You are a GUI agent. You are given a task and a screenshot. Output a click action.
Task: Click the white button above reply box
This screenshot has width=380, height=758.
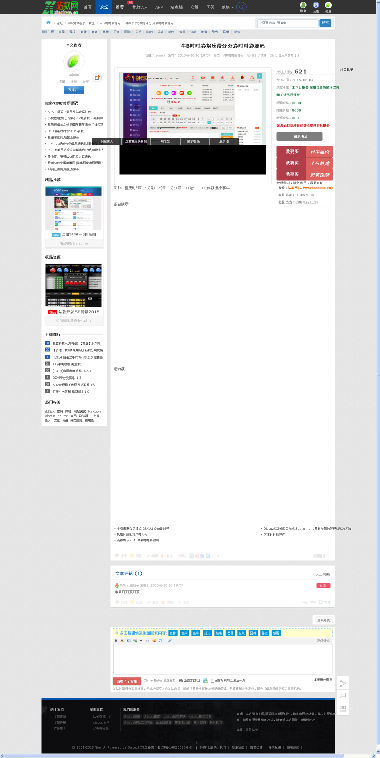click(x=323, y=620)
